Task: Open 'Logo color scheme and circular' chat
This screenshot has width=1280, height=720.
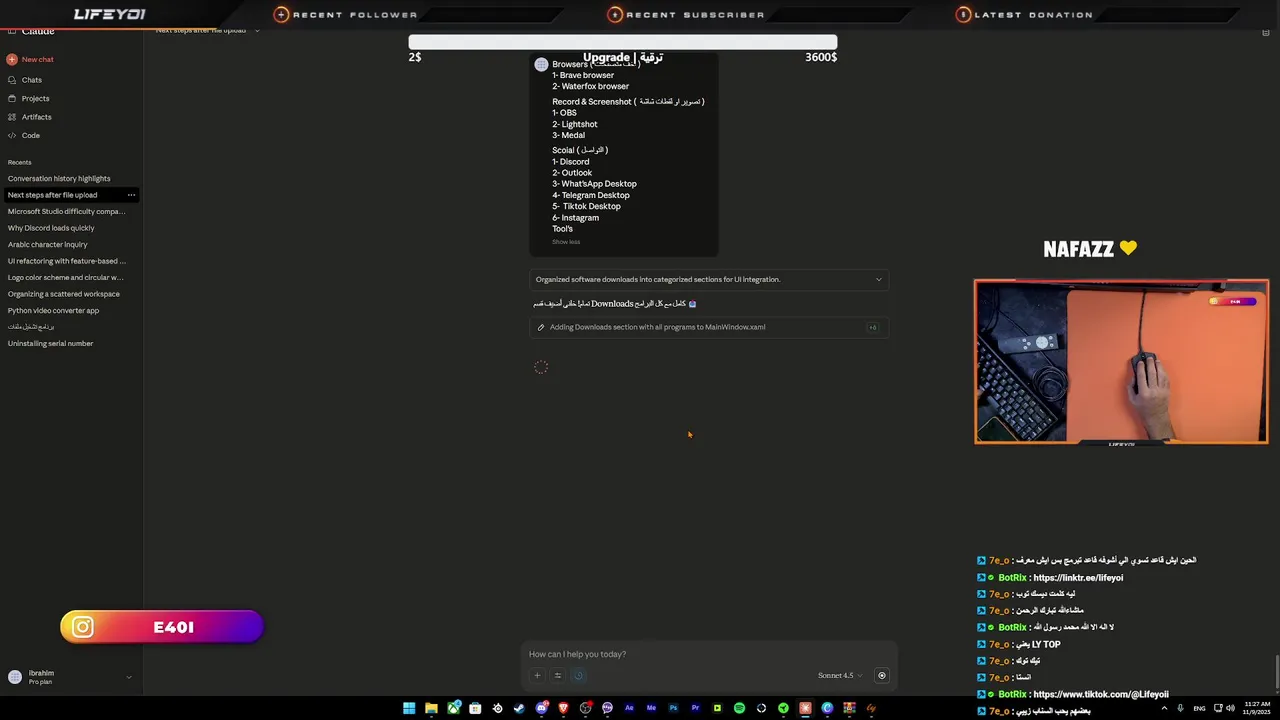Action: click(66, 277)
